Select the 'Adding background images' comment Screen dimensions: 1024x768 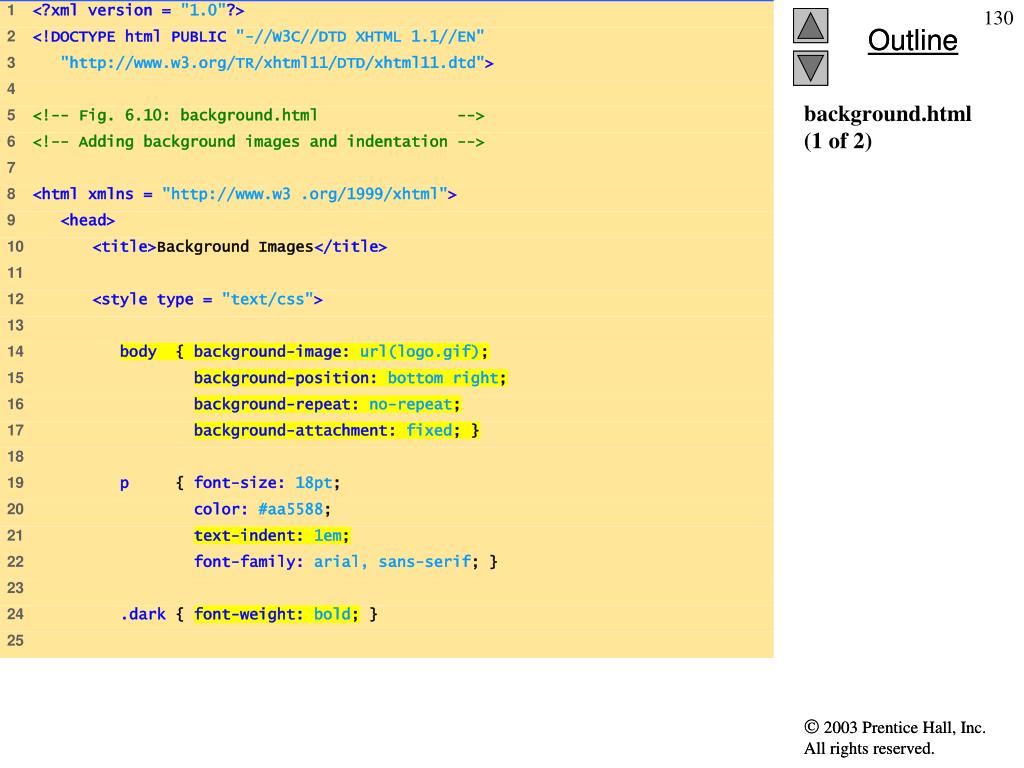tap(259, 142)
